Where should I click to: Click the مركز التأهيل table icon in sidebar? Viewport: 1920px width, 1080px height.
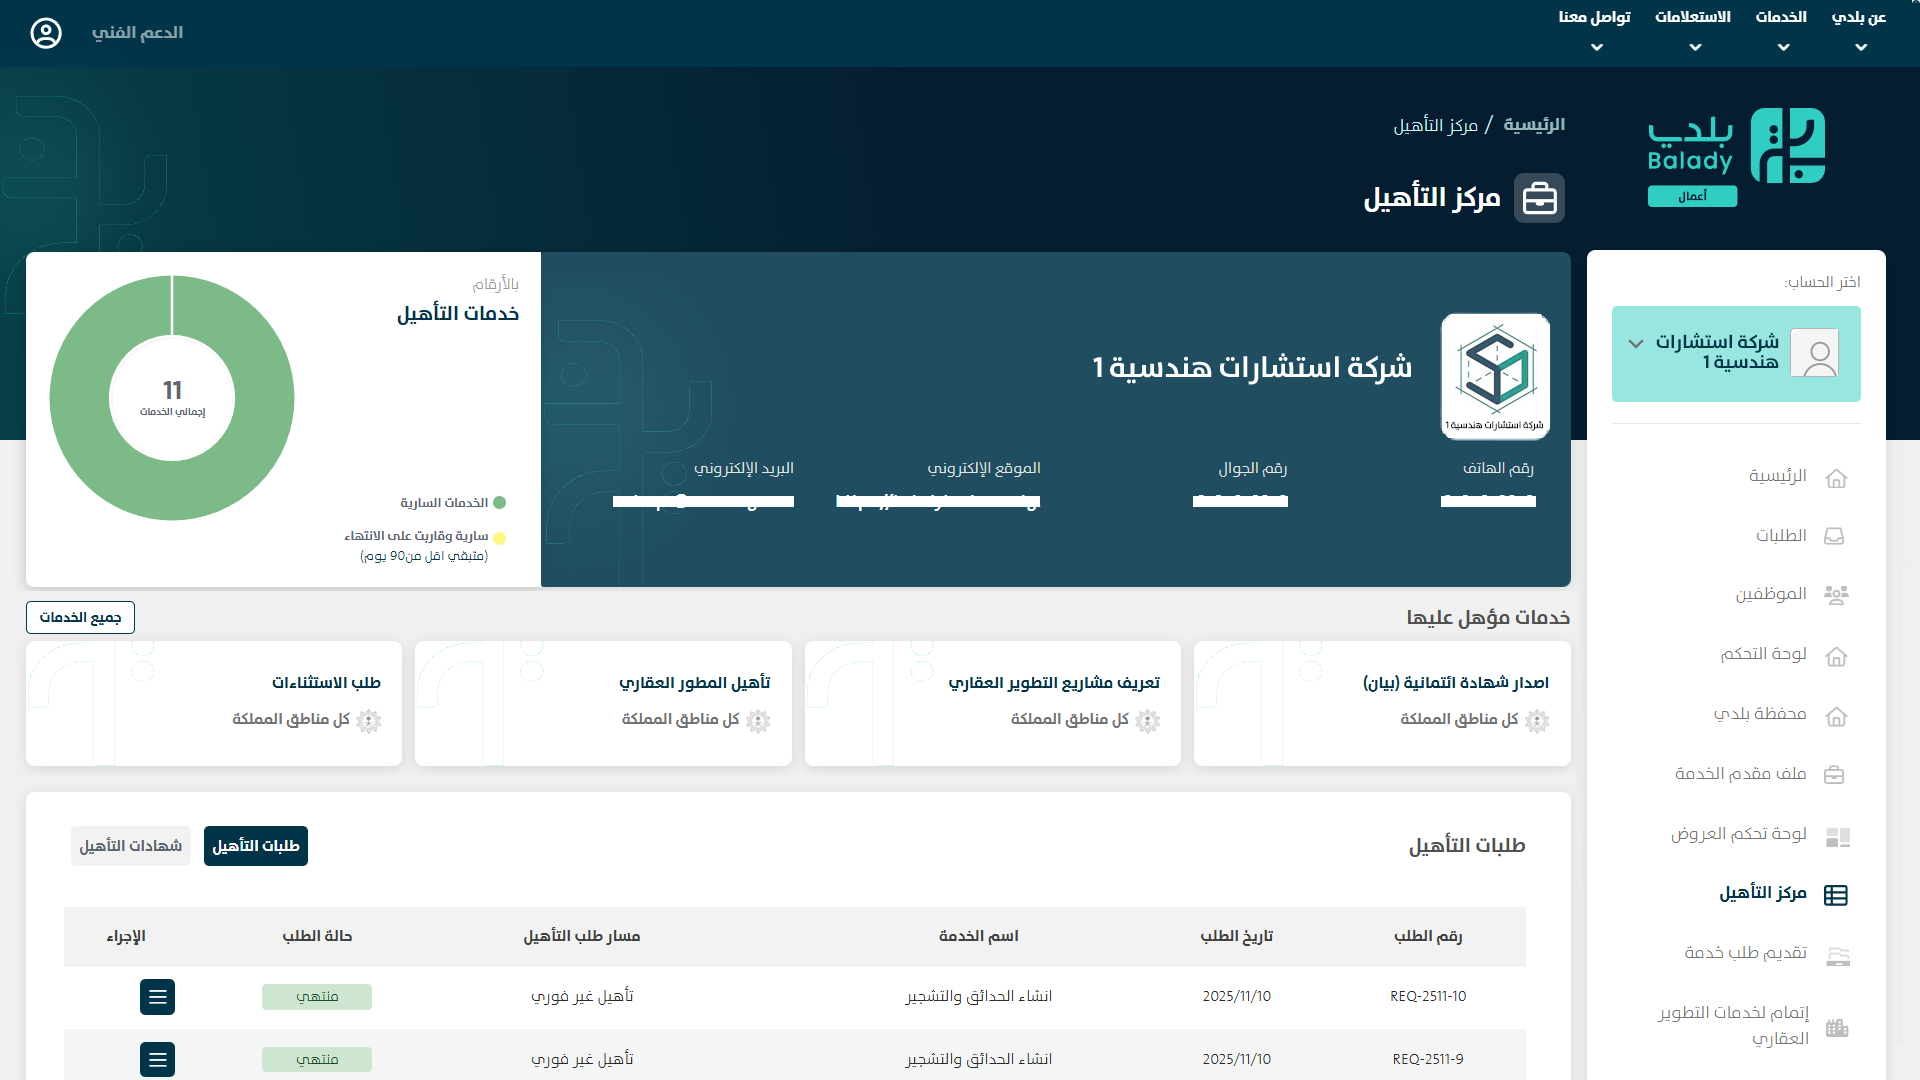pos(1836,895)
